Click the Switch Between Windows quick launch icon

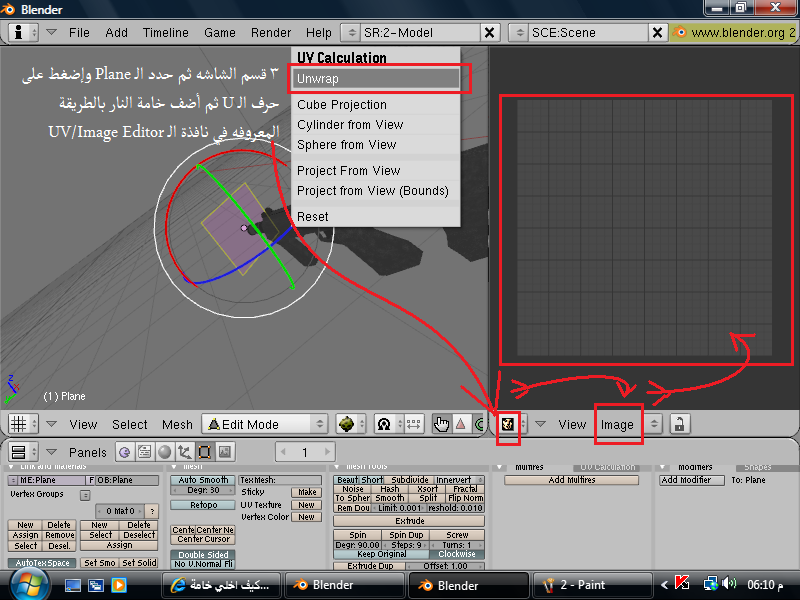(x=96, y=585)
